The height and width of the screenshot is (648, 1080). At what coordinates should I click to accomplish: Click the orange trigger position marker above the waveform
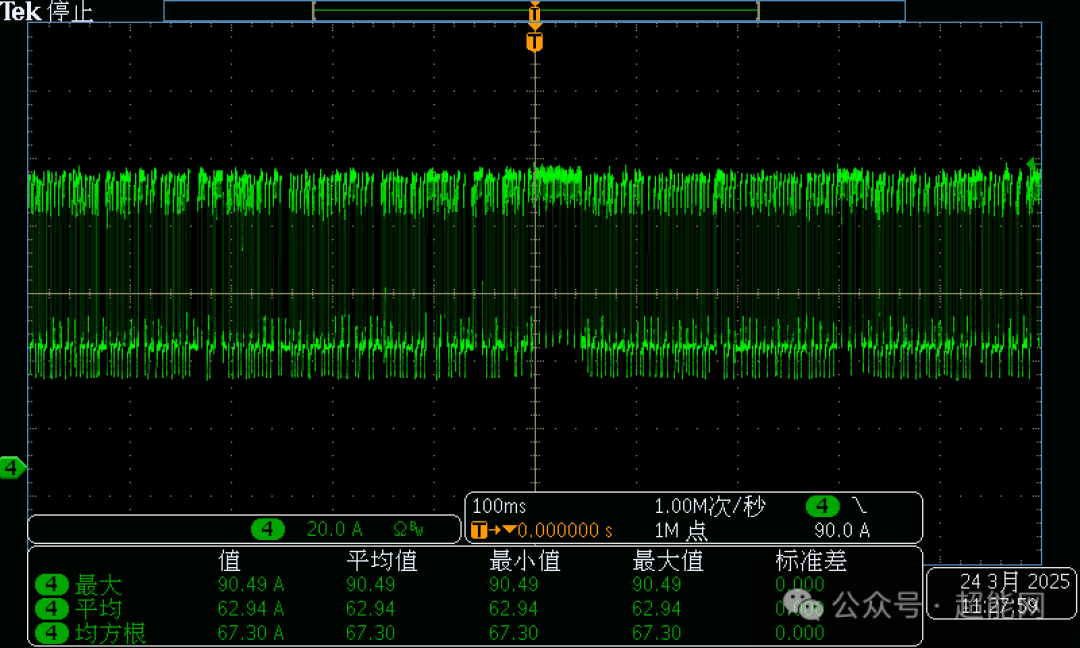click(534, 42)
